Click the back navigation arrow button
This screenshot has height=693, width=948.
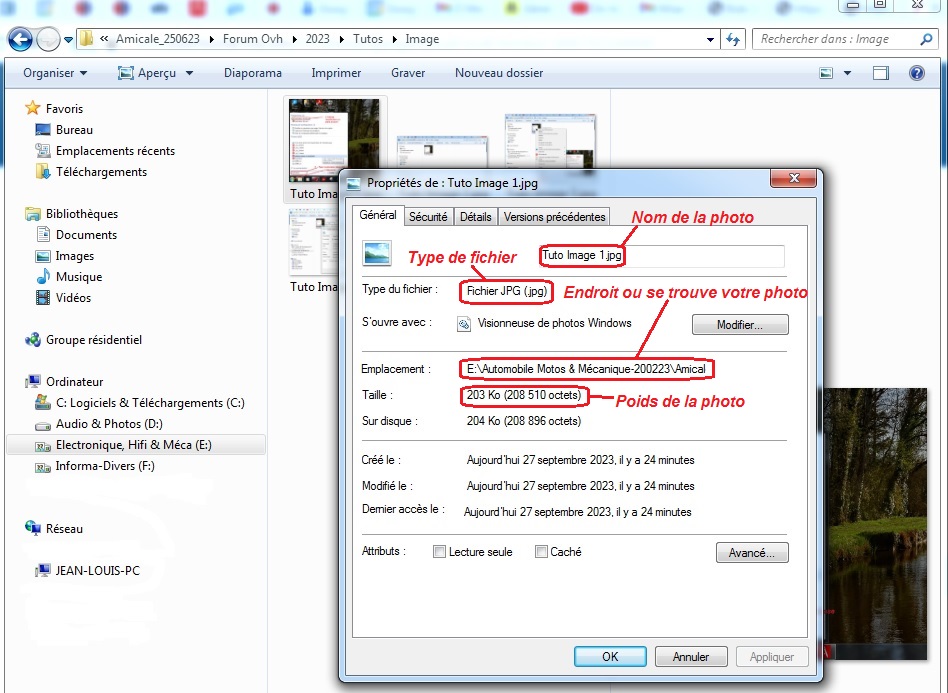20,40
